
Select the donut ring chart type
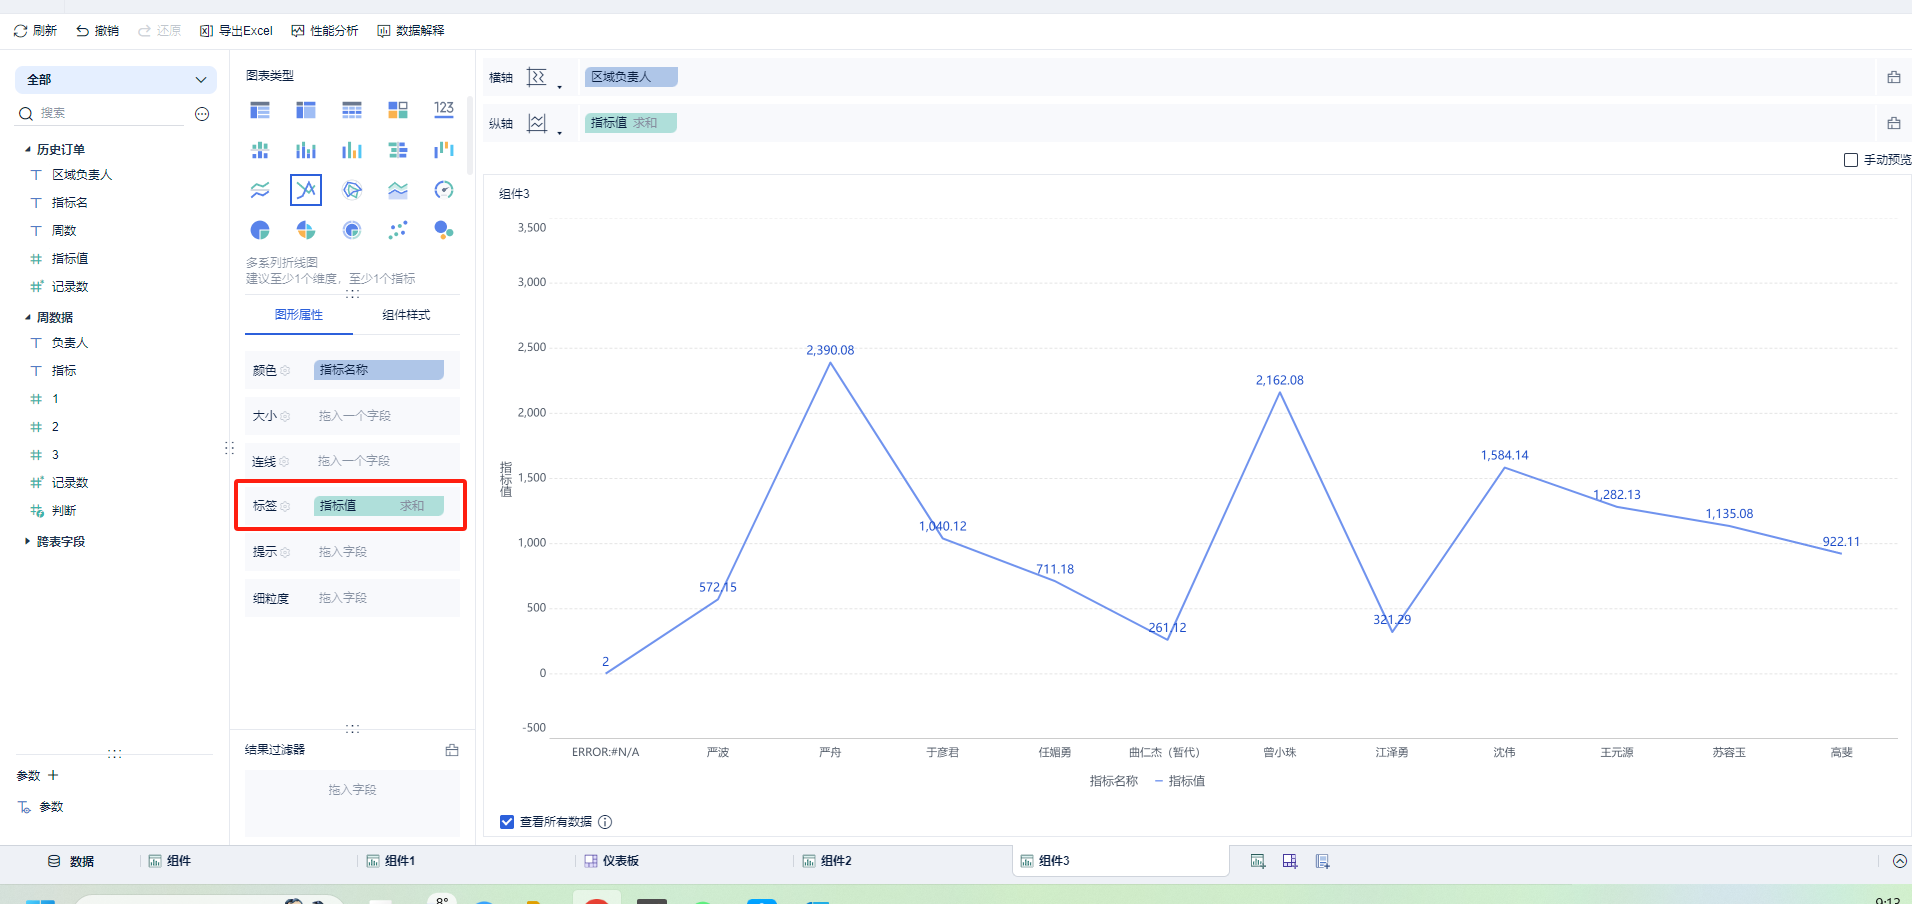[352, 230]
